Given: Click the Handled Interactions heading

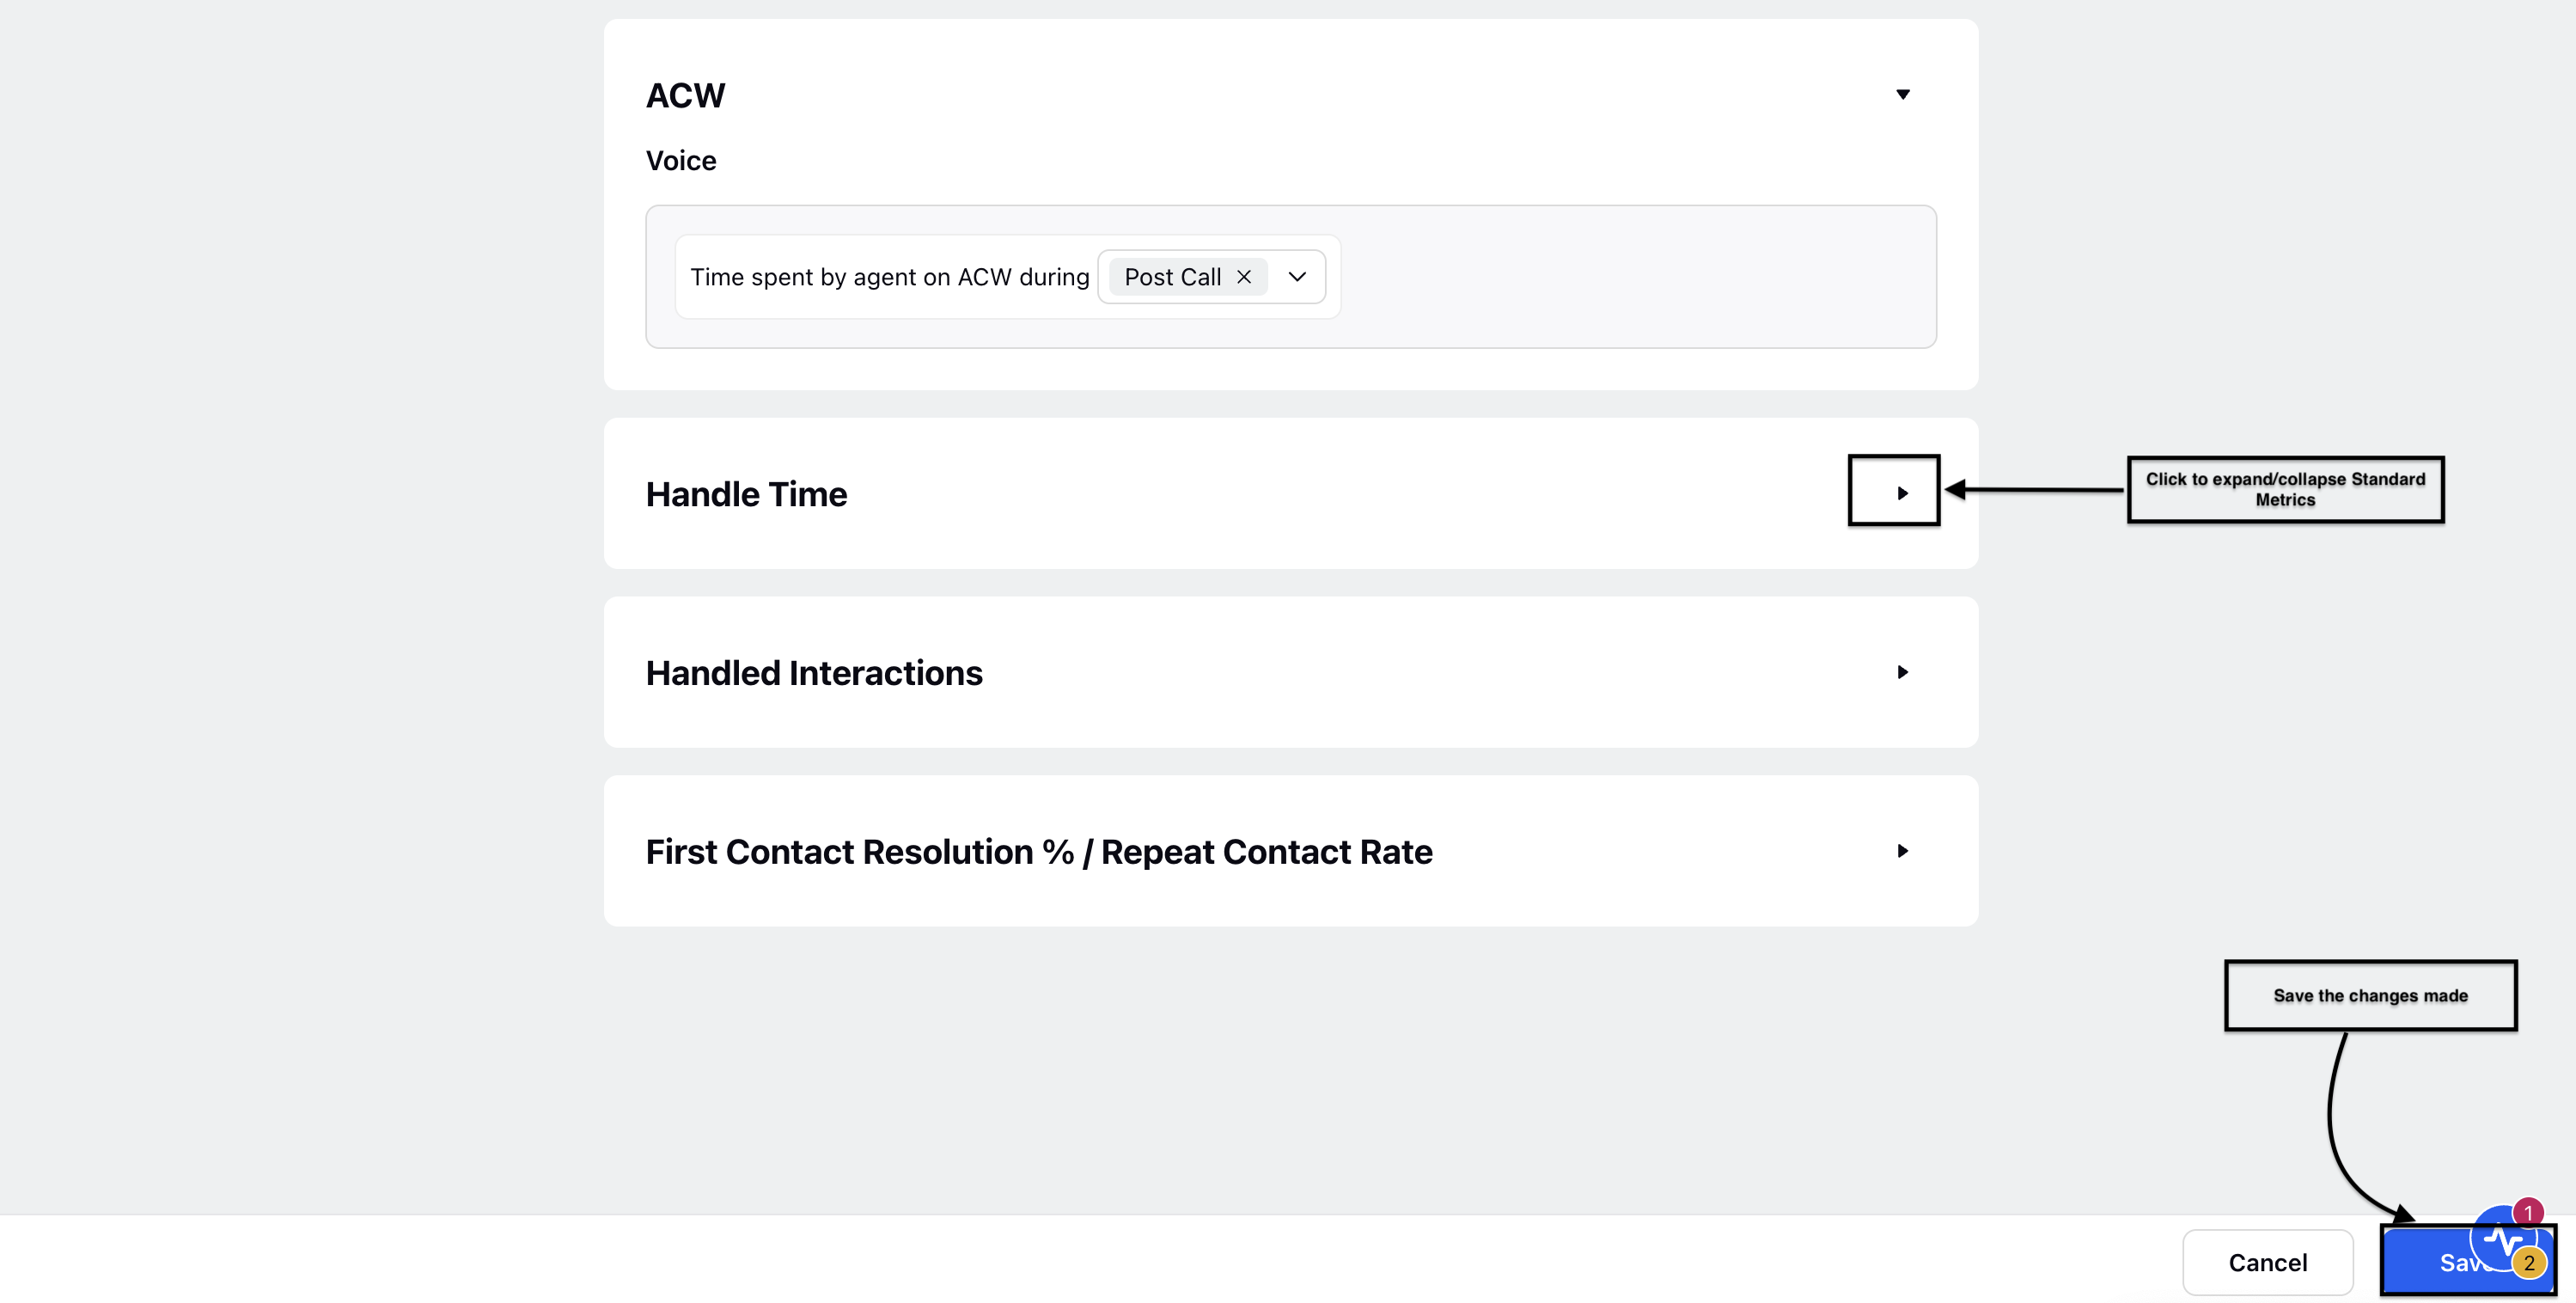Looking at the screenshot, I should coord(814,673).
